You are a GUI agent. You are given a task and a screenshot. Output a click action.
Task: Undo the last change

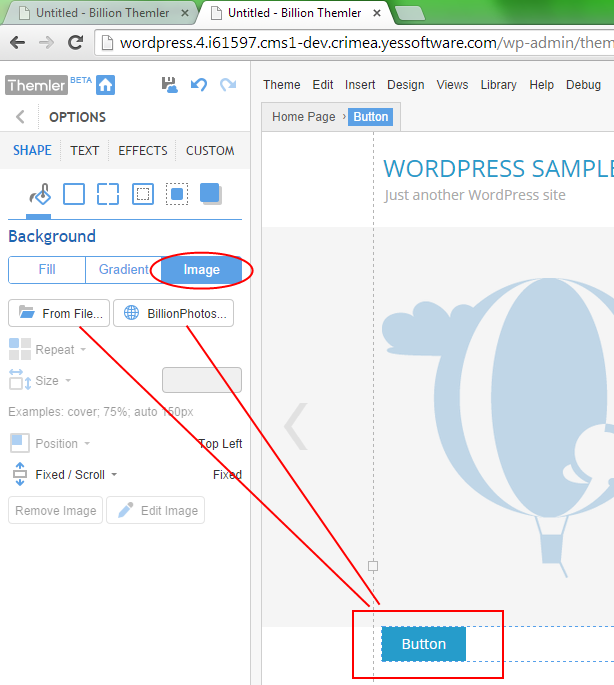click(x=198, y=85)
